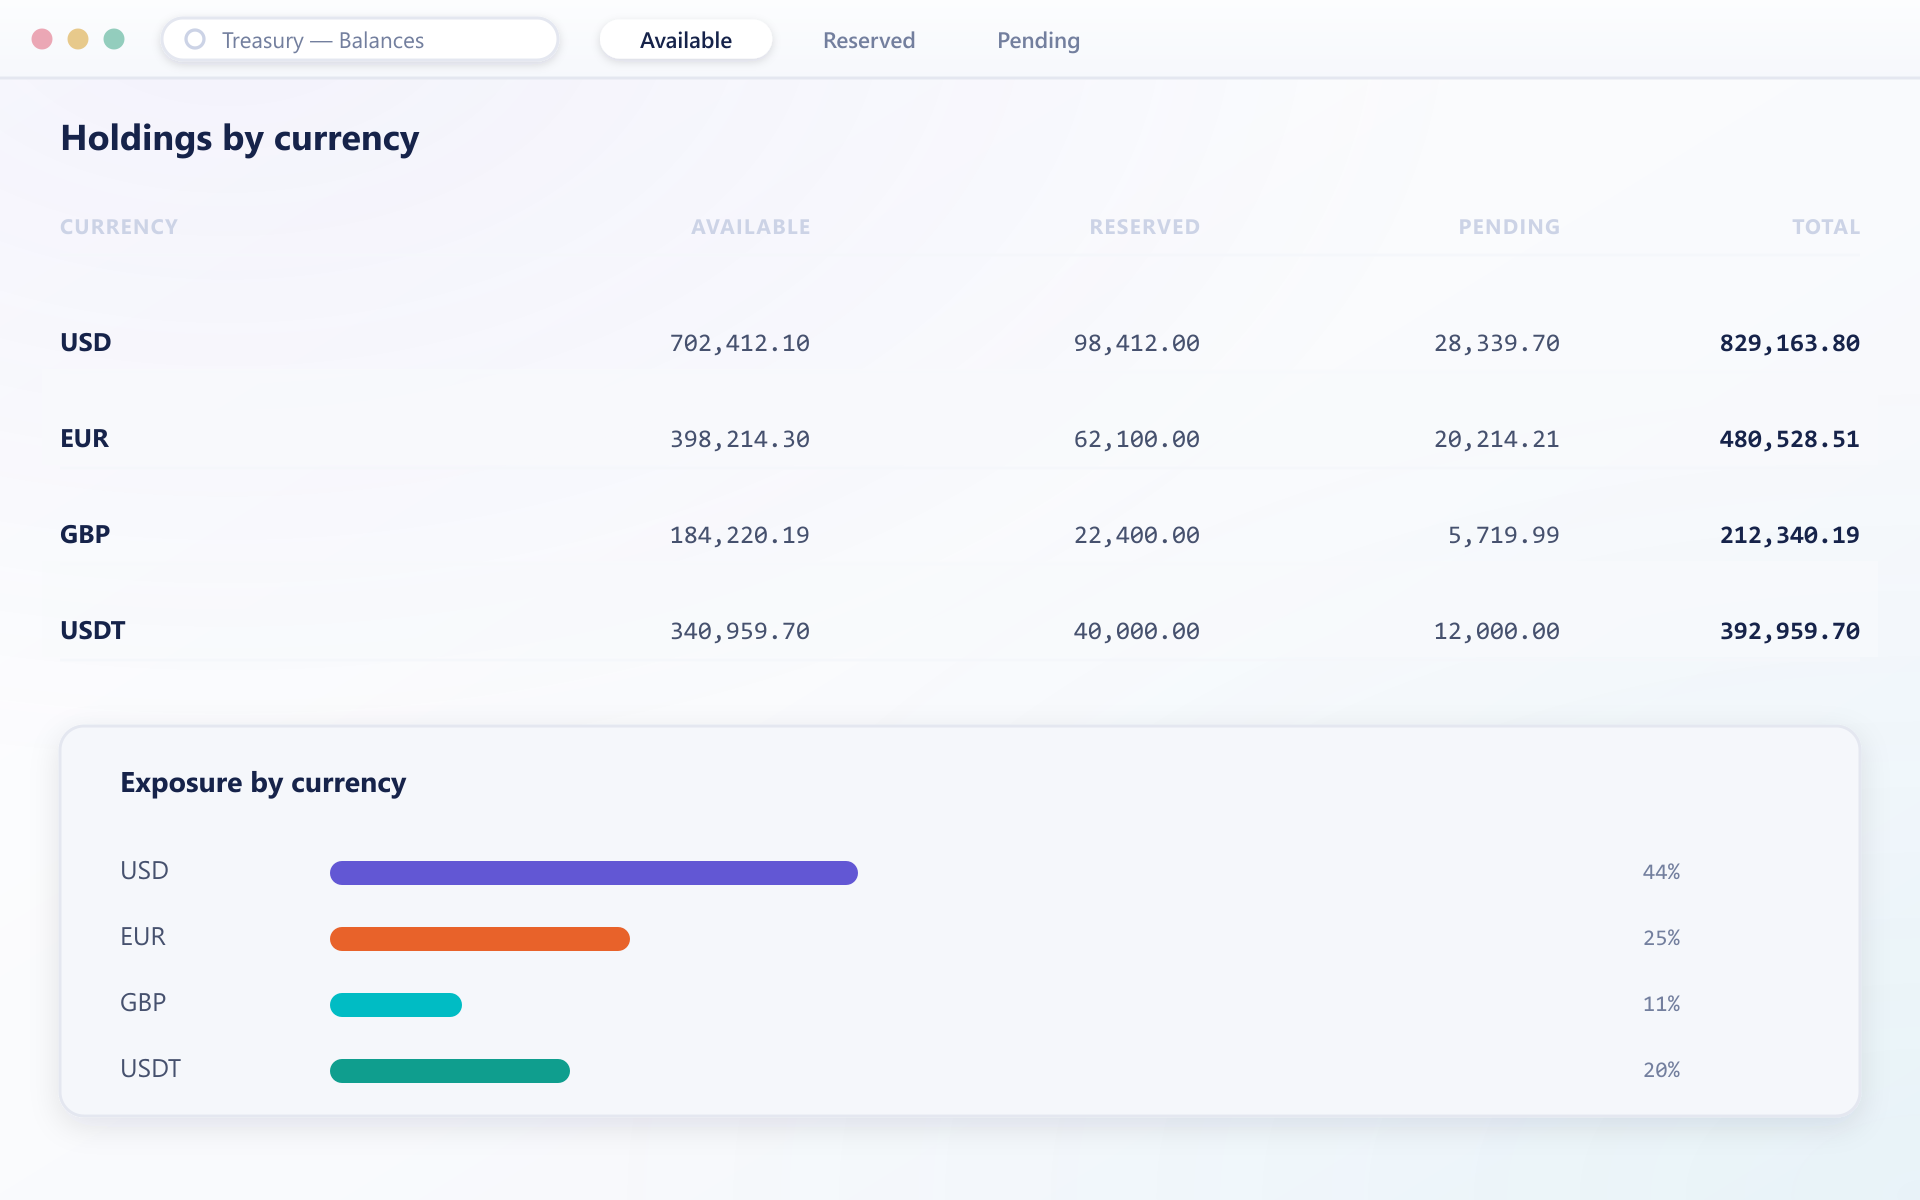Click GBP total 212,340.19
The width and height of the screenshot is (1920, 1200).
[x=1790, y=535]
